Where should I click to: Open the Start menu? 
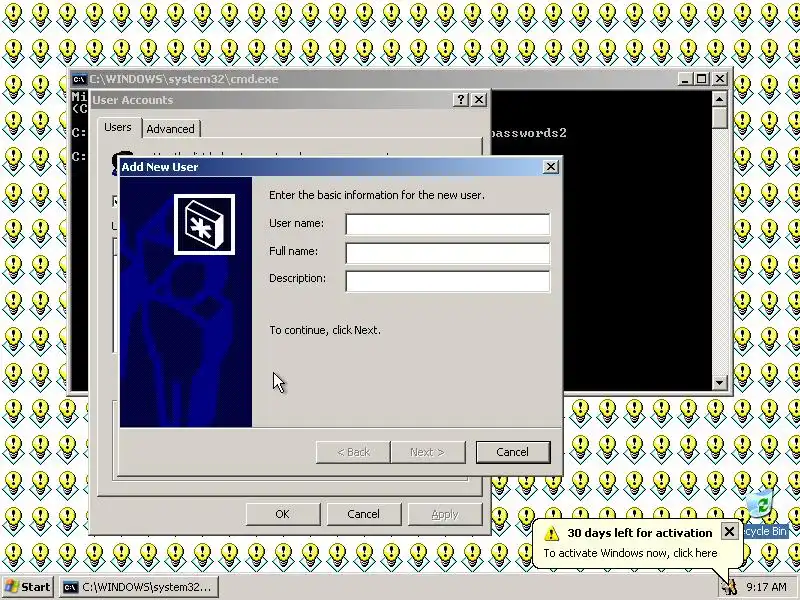pyautogui.click(x=28, y=587)
